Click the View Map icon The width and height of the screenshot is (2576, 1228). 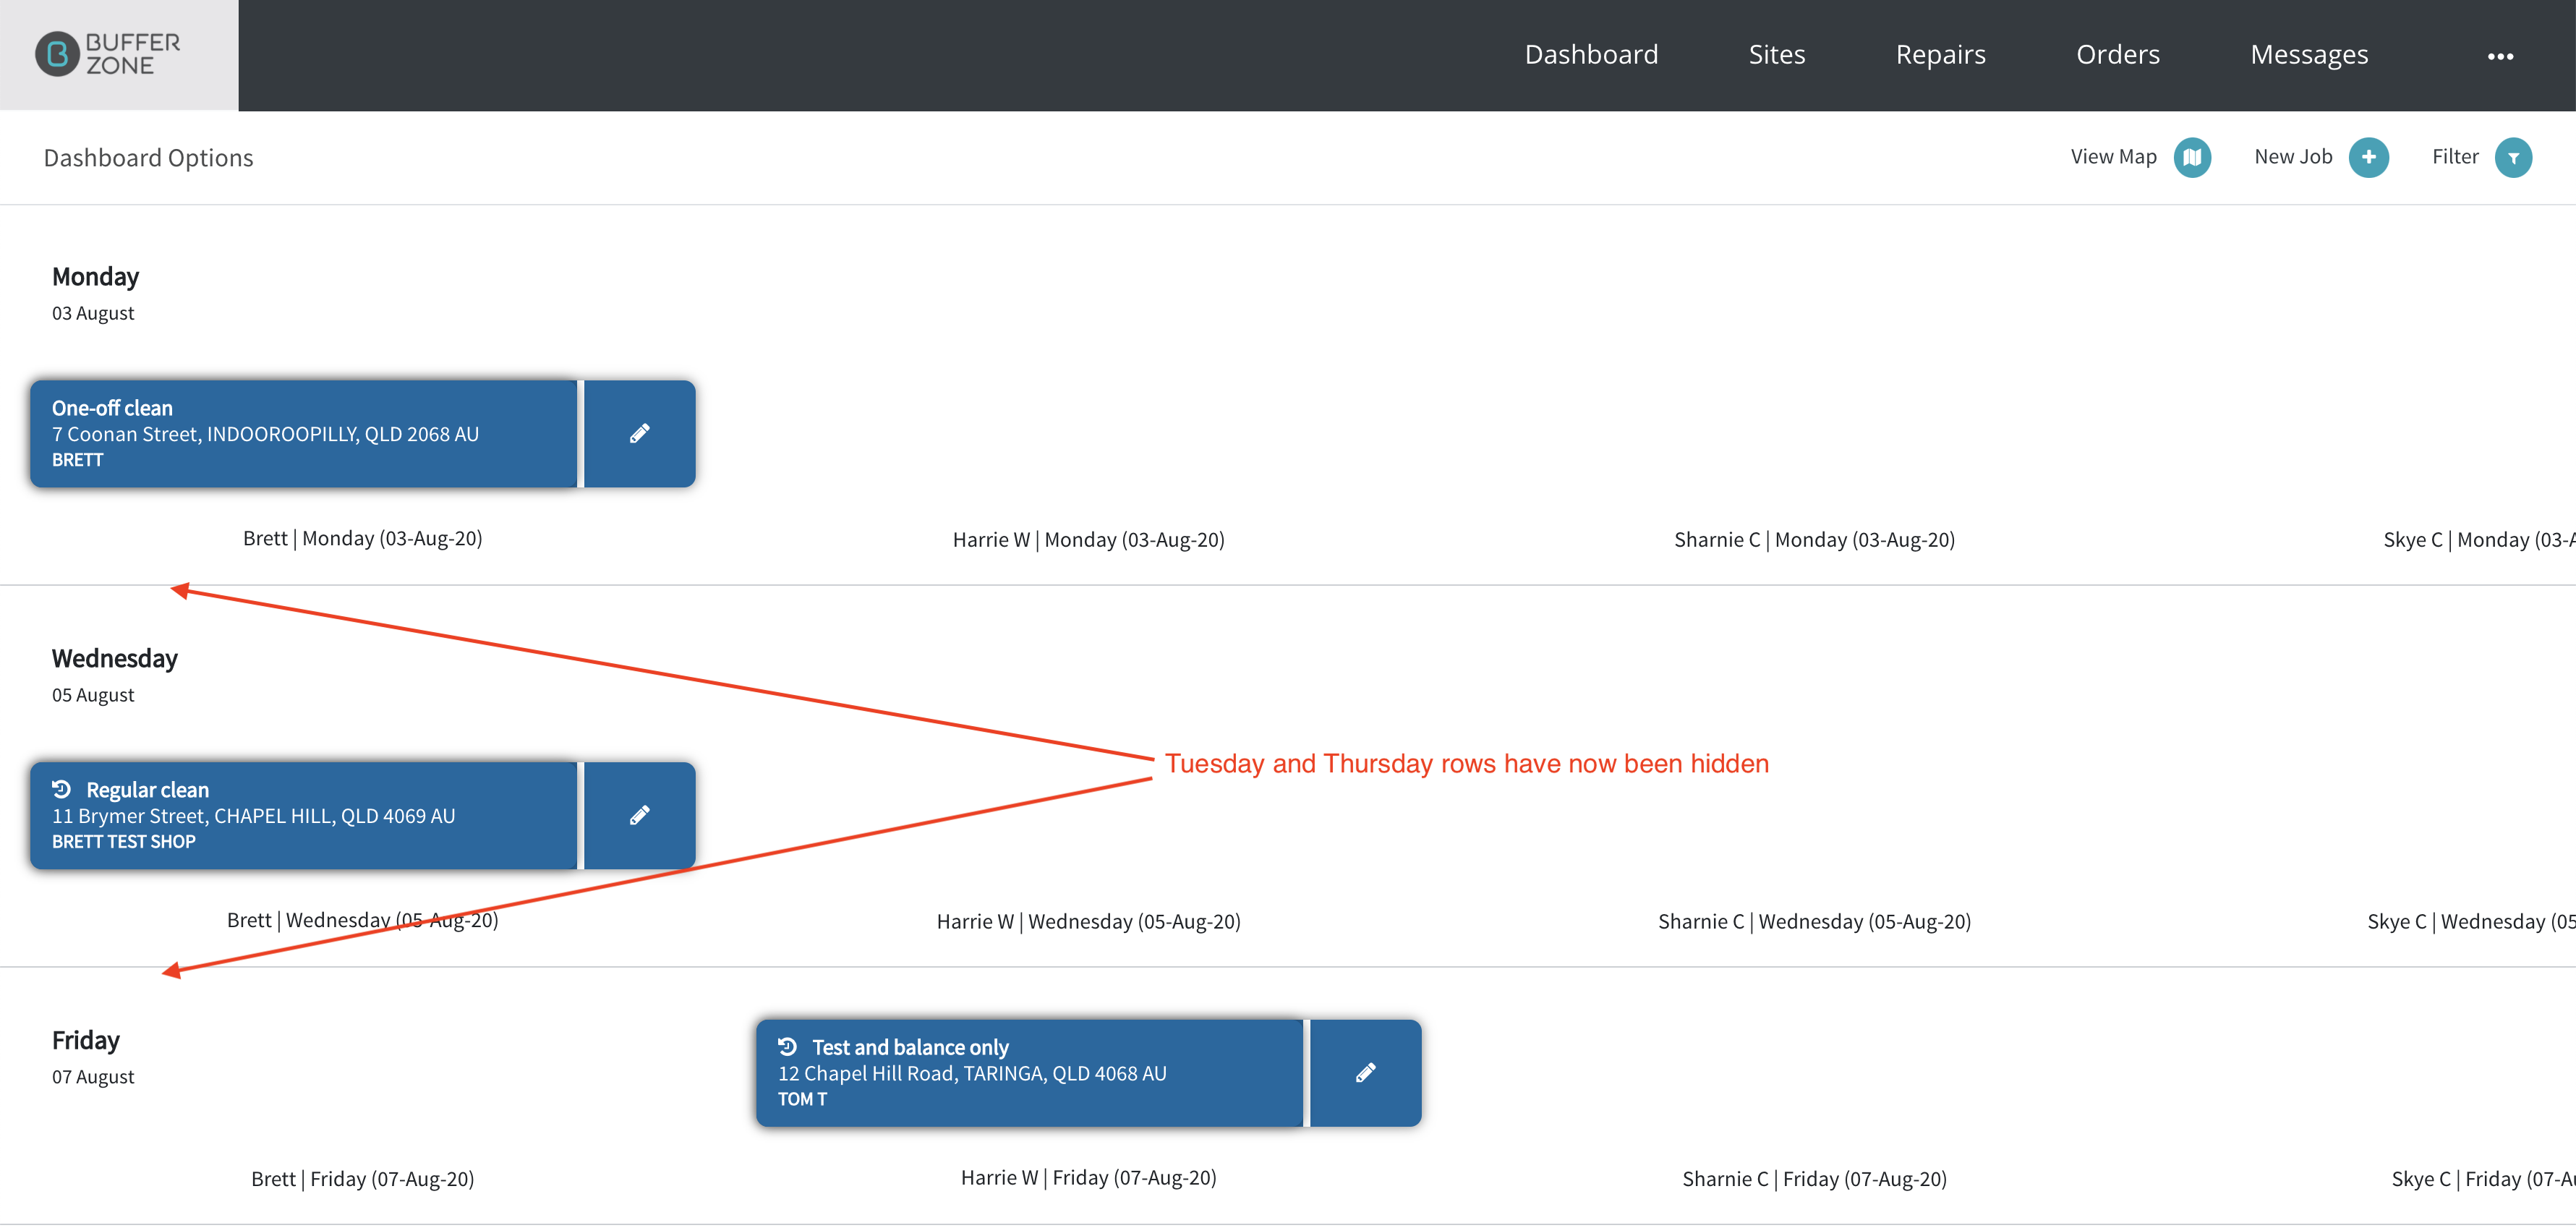click(2192, 157)
